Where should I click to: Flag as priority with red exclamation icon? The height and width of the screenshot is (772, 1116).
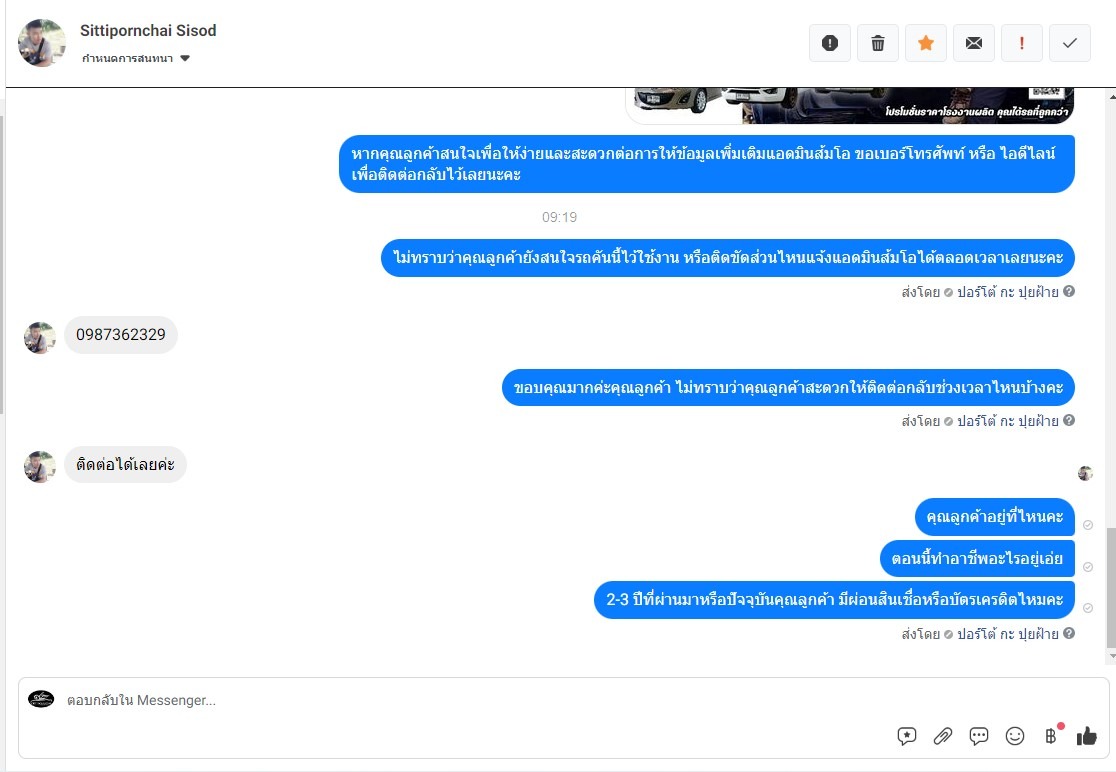[x=1022, y=43]
